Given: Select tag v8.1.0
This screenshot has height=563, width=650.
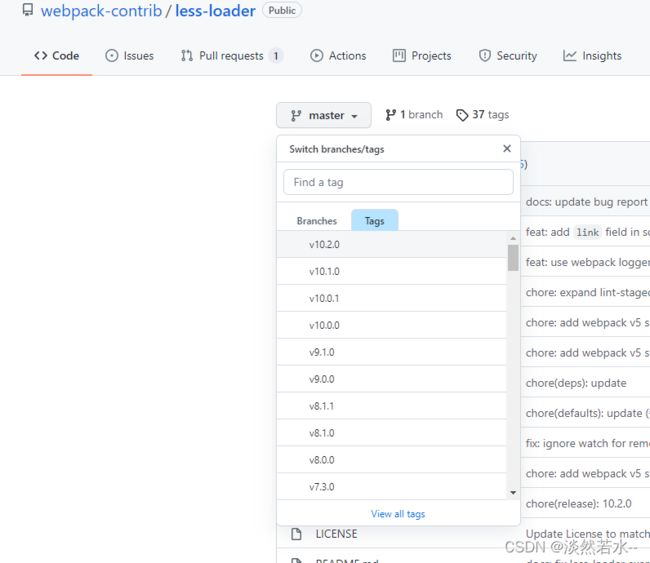Looking at the screenshot, I should [392, 433].
